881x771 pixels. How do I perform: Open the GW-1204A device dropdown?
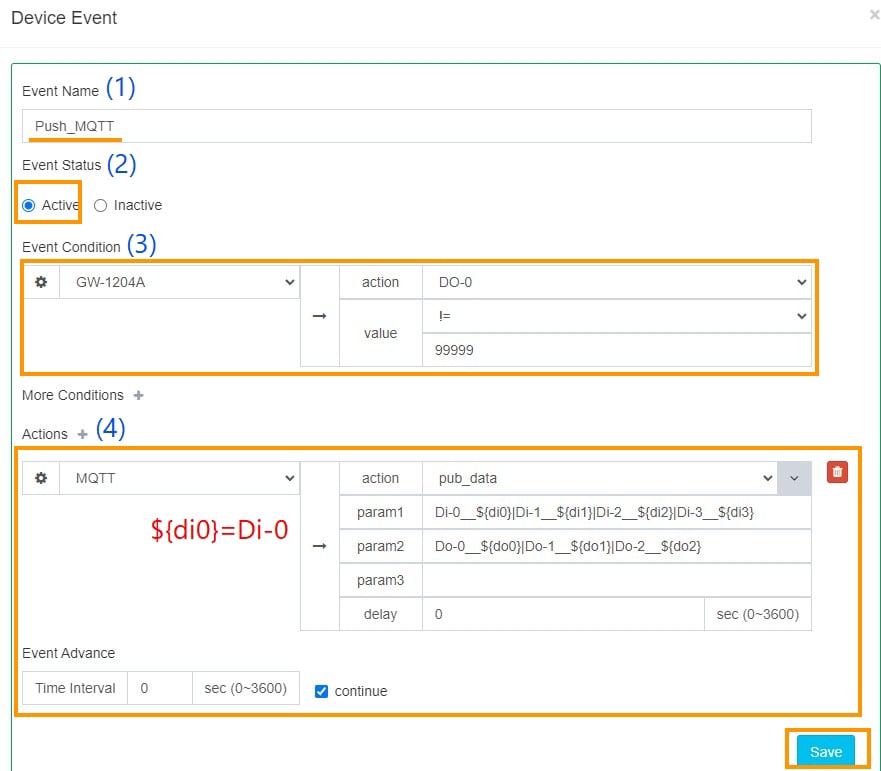180,283
